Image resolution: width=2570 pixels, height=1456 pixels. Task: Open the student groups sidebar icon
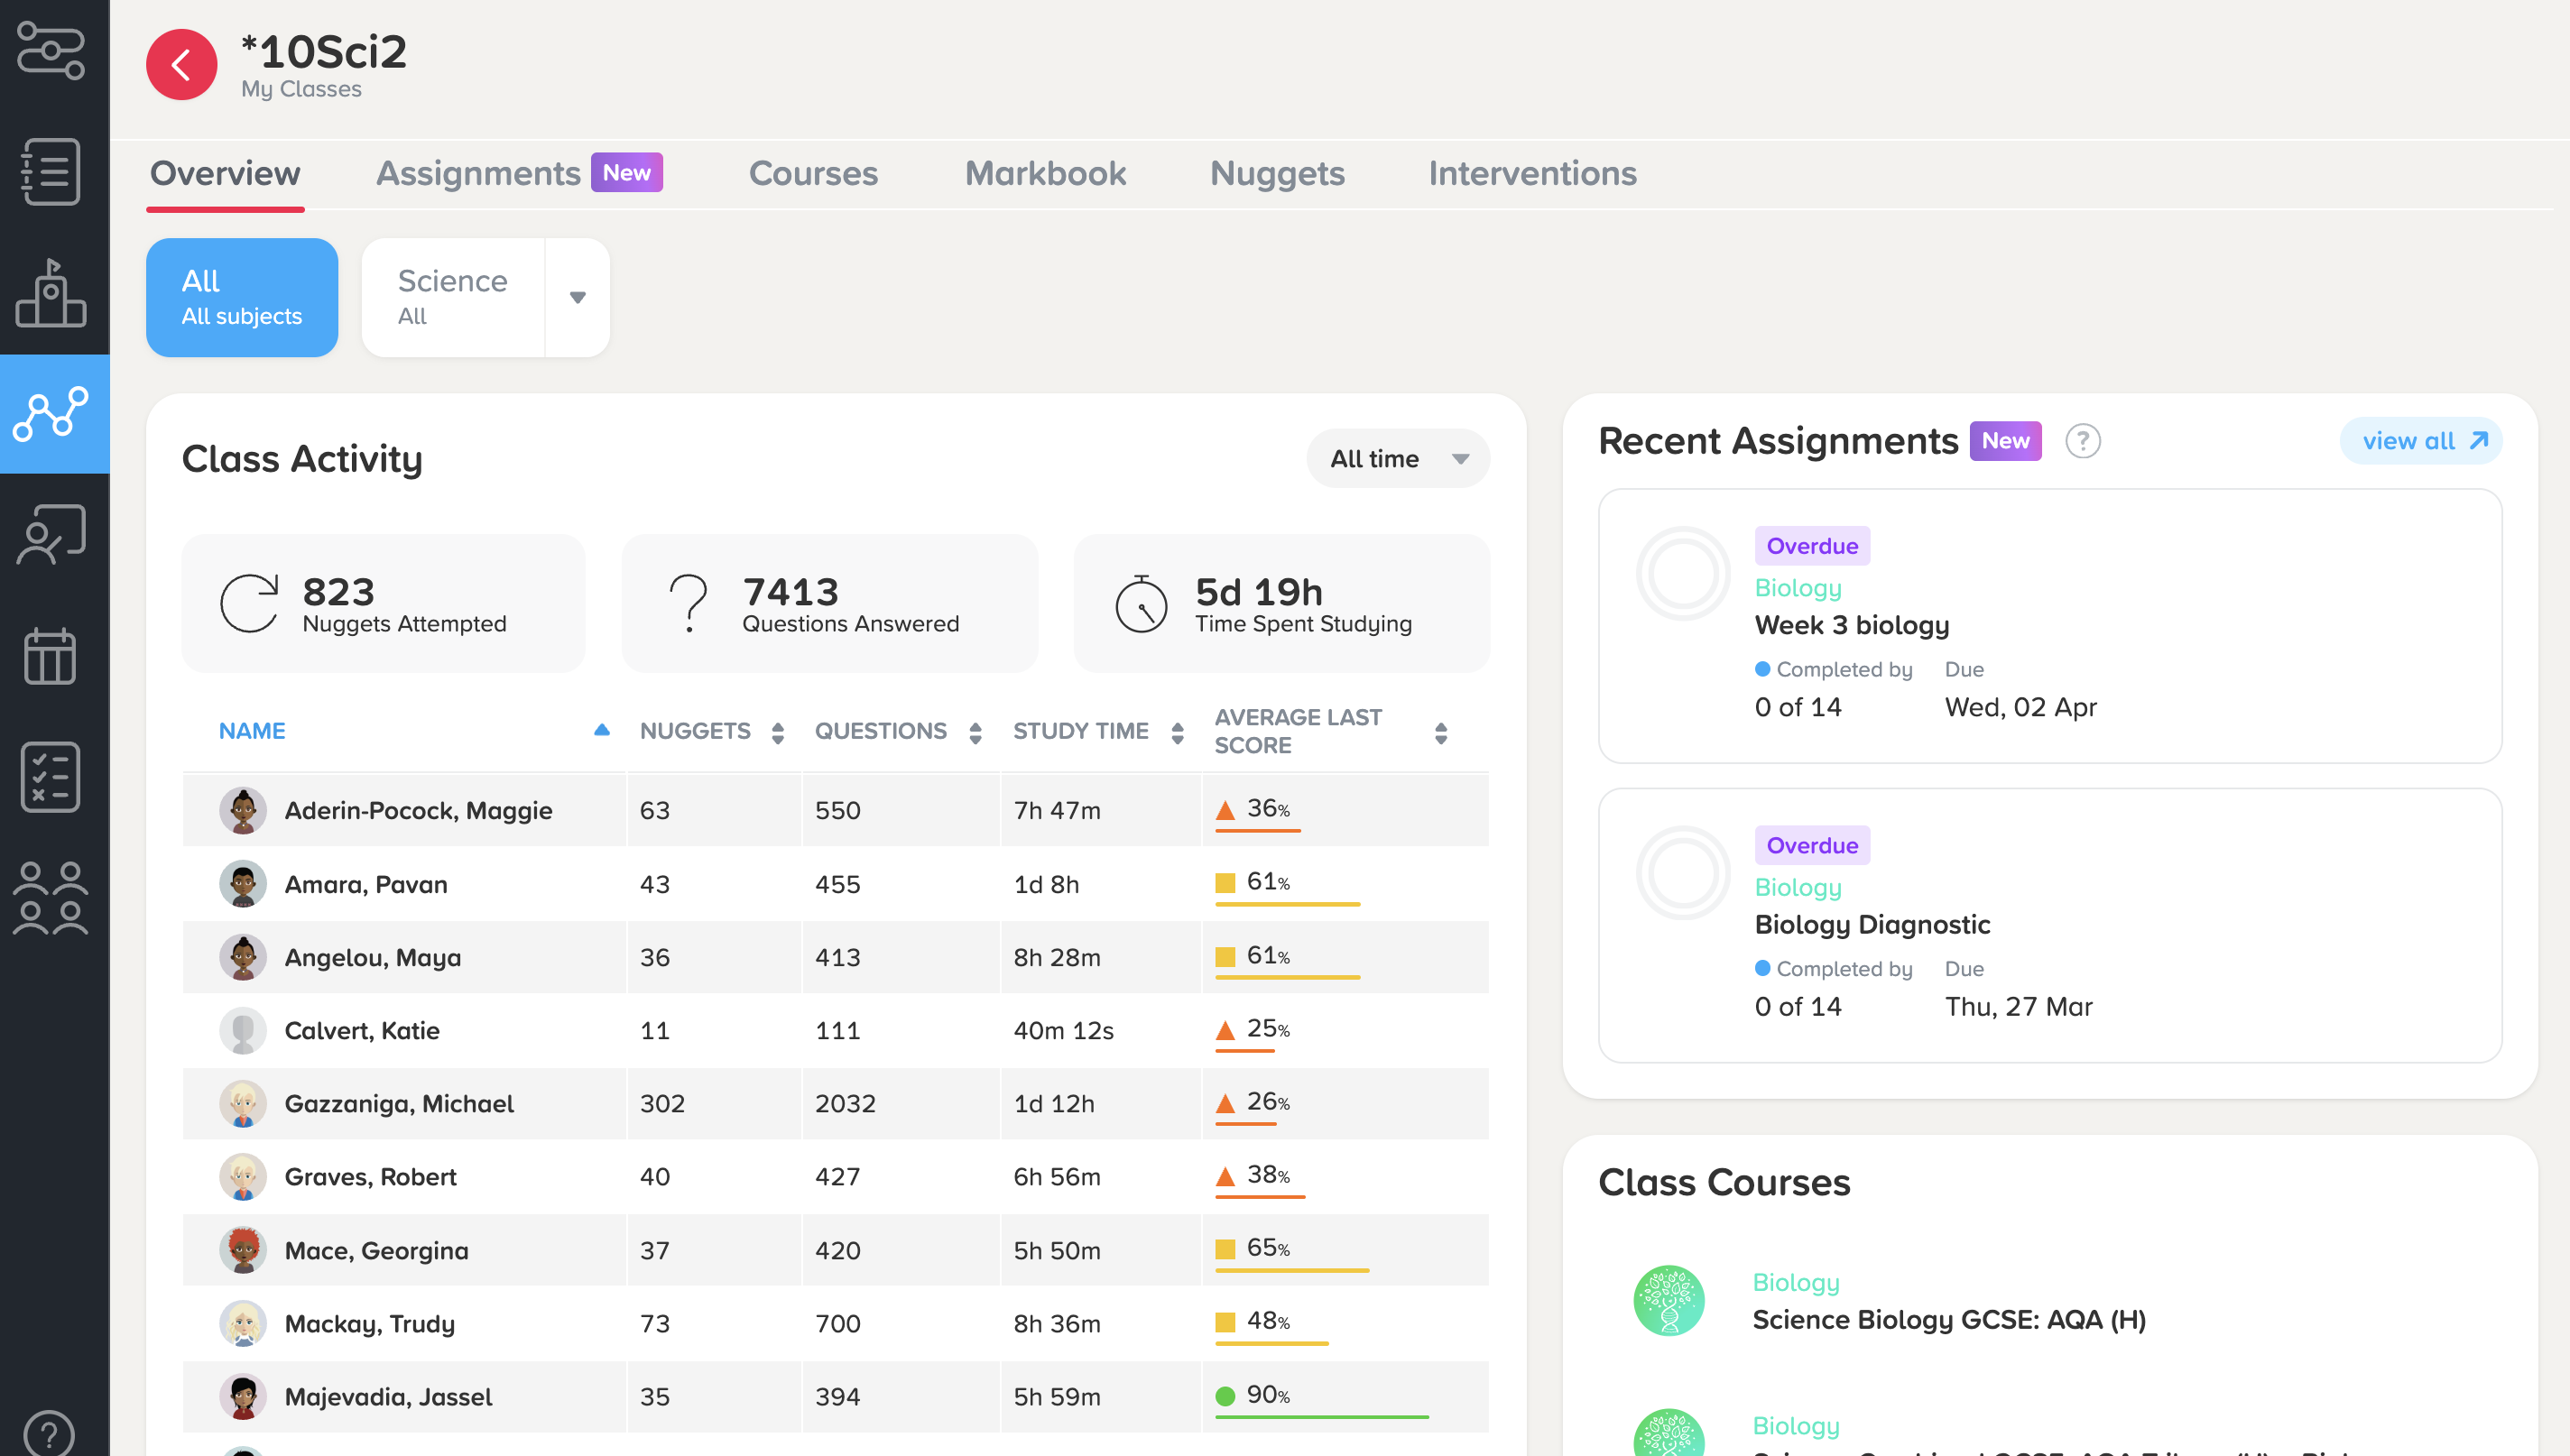51,897
